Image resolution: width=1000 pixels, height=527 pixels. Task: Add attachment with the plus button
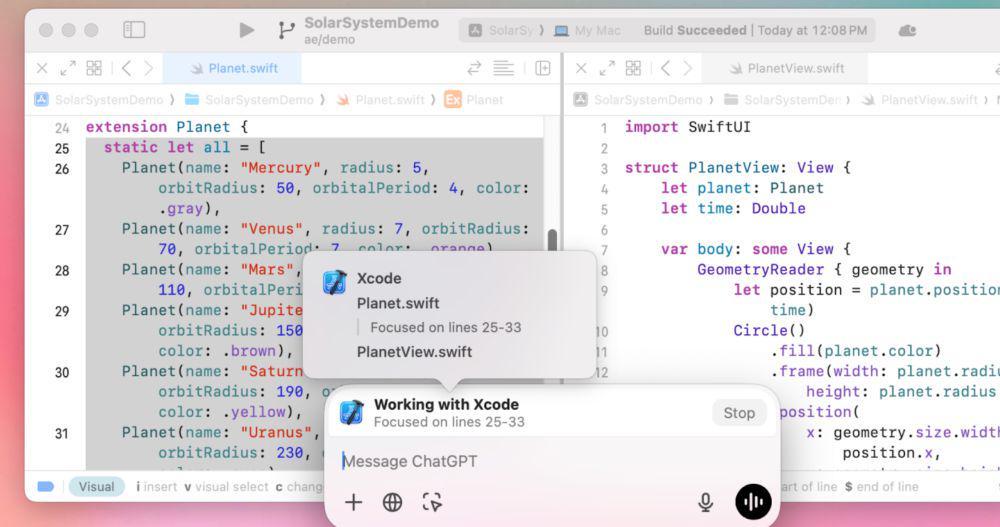point(353,502)
